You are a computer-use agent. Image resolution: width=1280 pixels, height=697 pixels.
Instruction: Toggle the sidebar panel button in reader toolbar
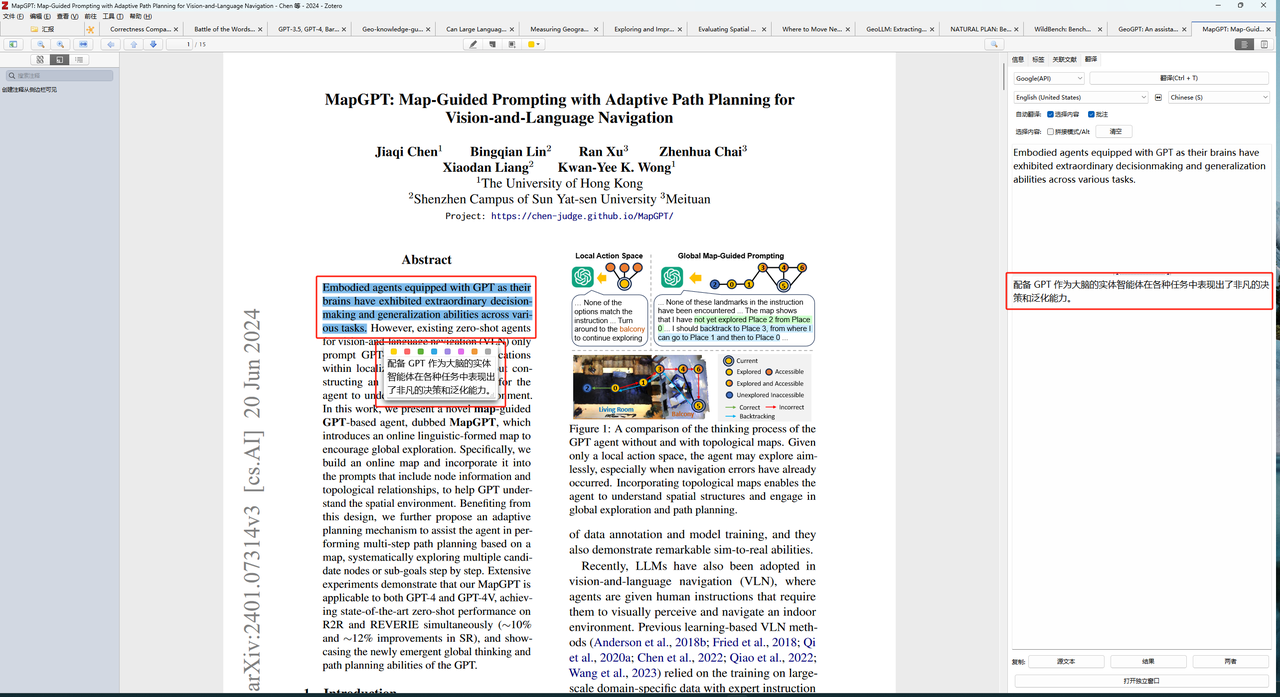coord(14,44)
